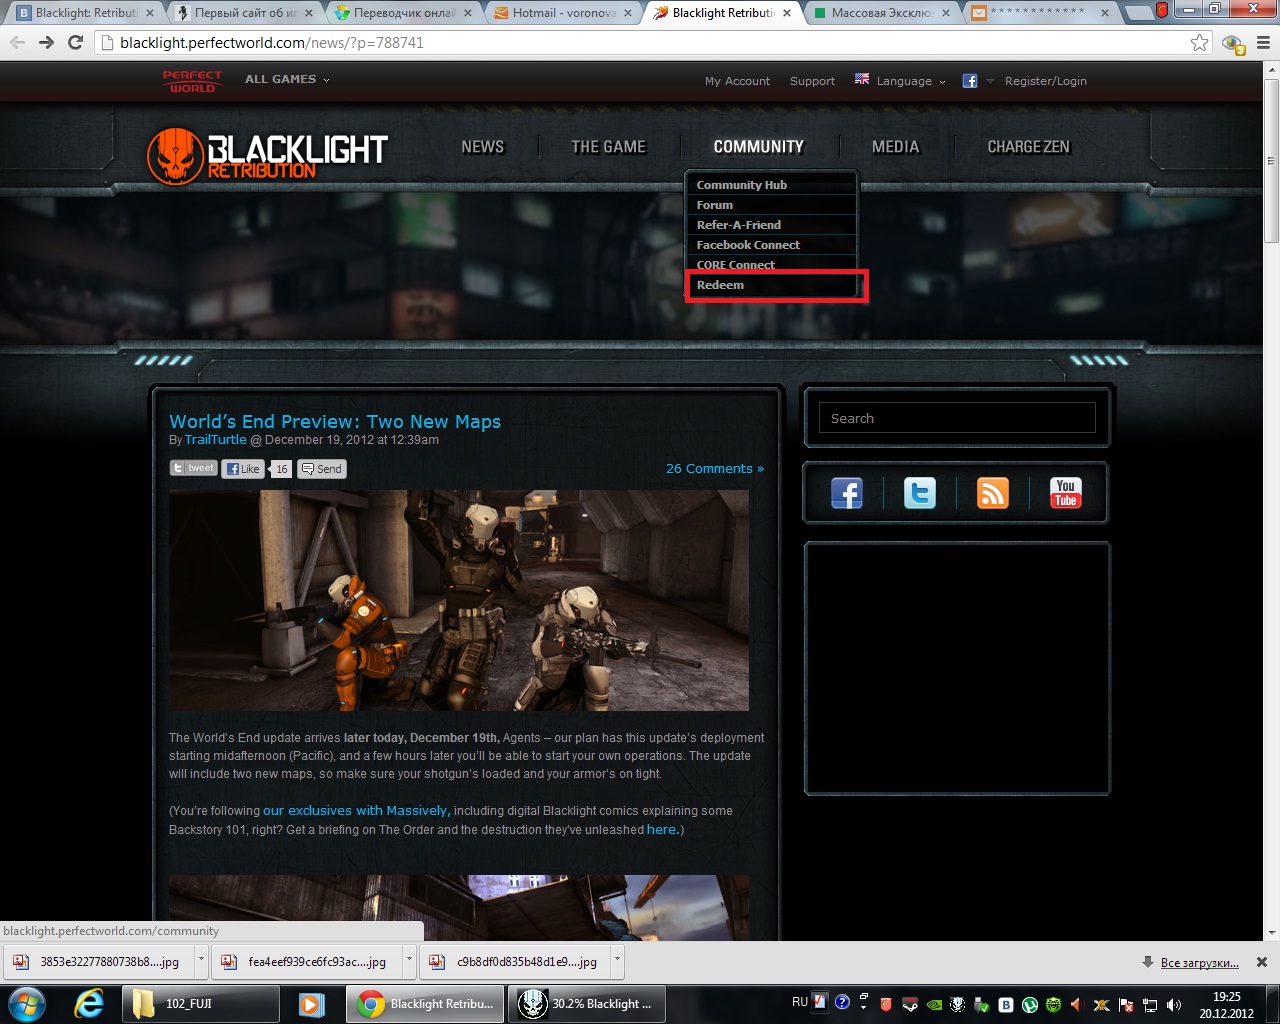Expand the ALL GAMES dropdown

tap(287, 79)
